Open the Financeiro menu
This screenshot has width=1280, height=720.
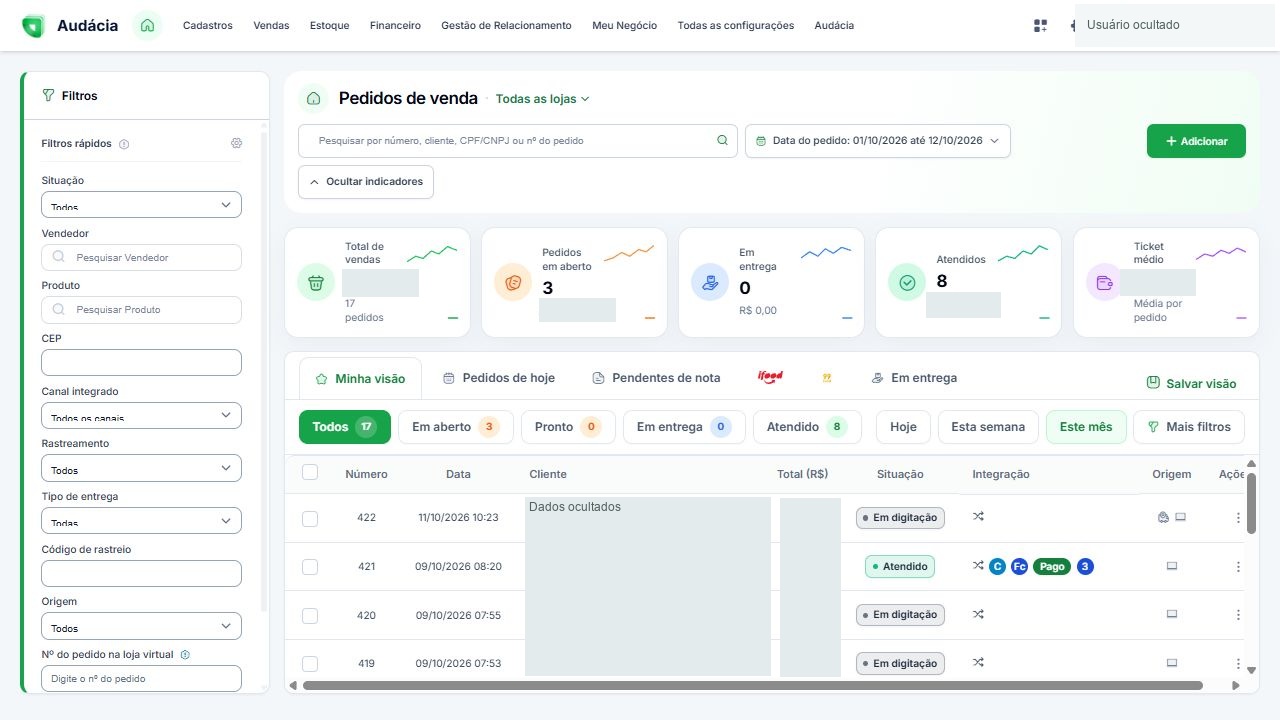(395, 25)
